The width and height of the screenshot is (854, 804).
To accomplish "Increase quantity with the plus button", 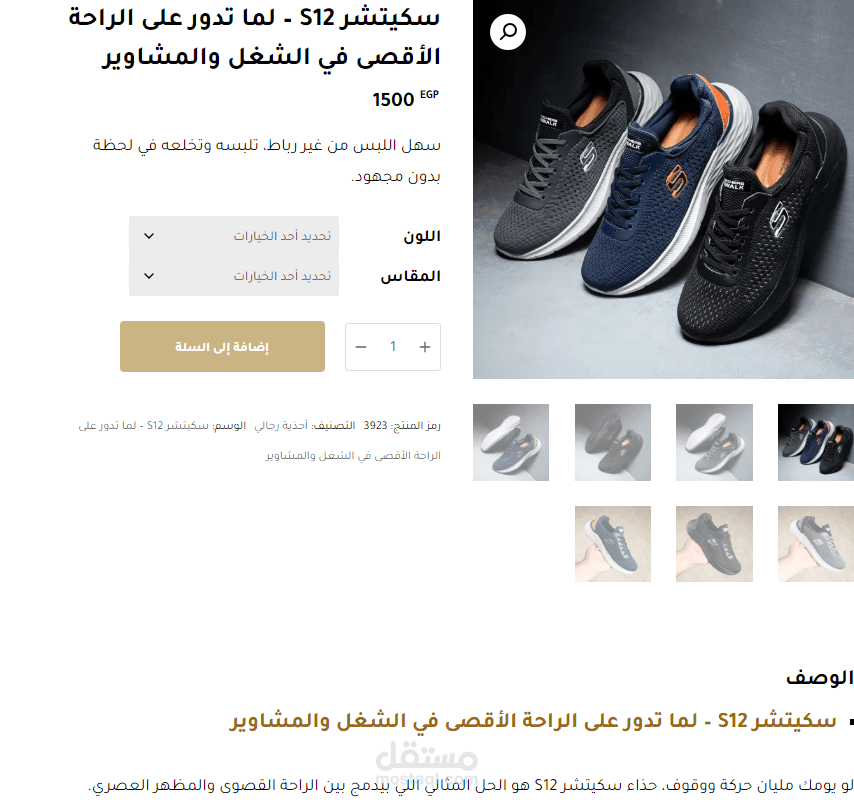I will click(x=425, y=347).
